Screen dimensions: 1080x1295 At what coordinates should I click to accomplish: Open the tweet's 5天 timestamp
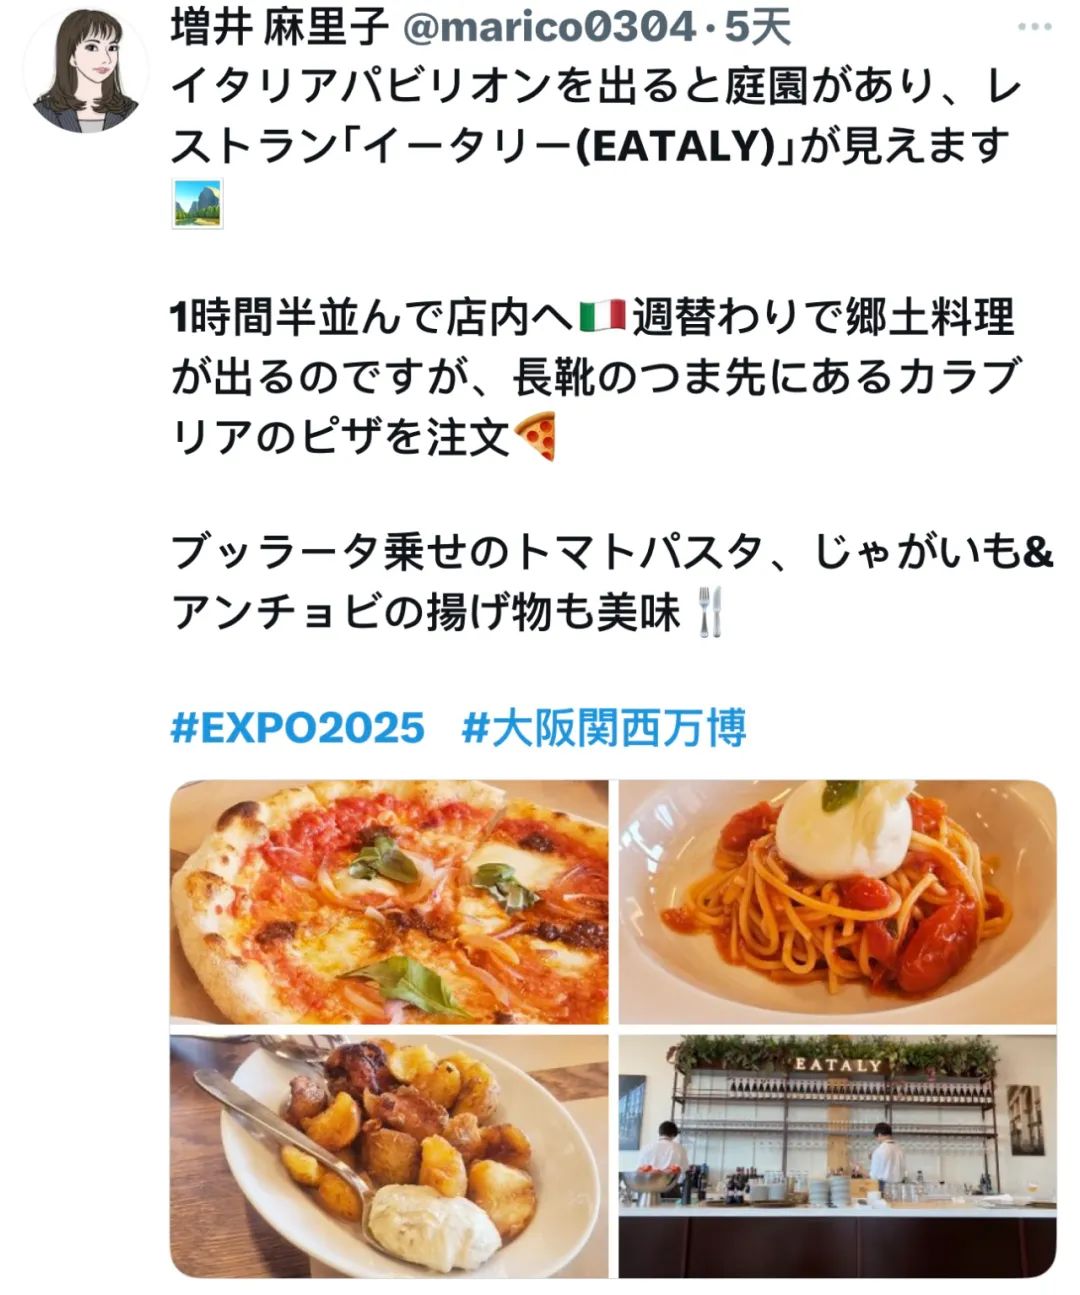pyautogui.click(x=756, y=28)
